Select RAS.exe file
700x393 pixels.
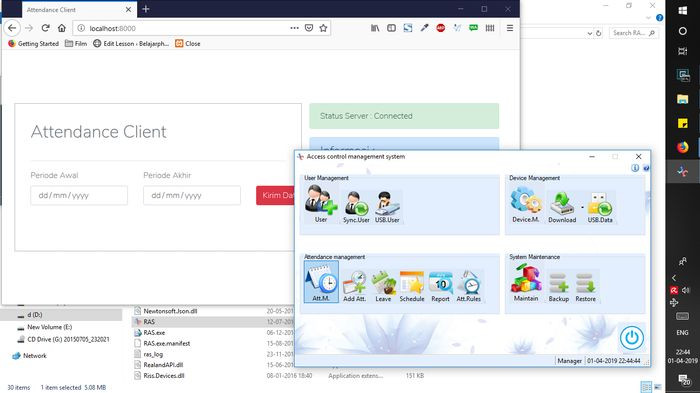point(154,333)
